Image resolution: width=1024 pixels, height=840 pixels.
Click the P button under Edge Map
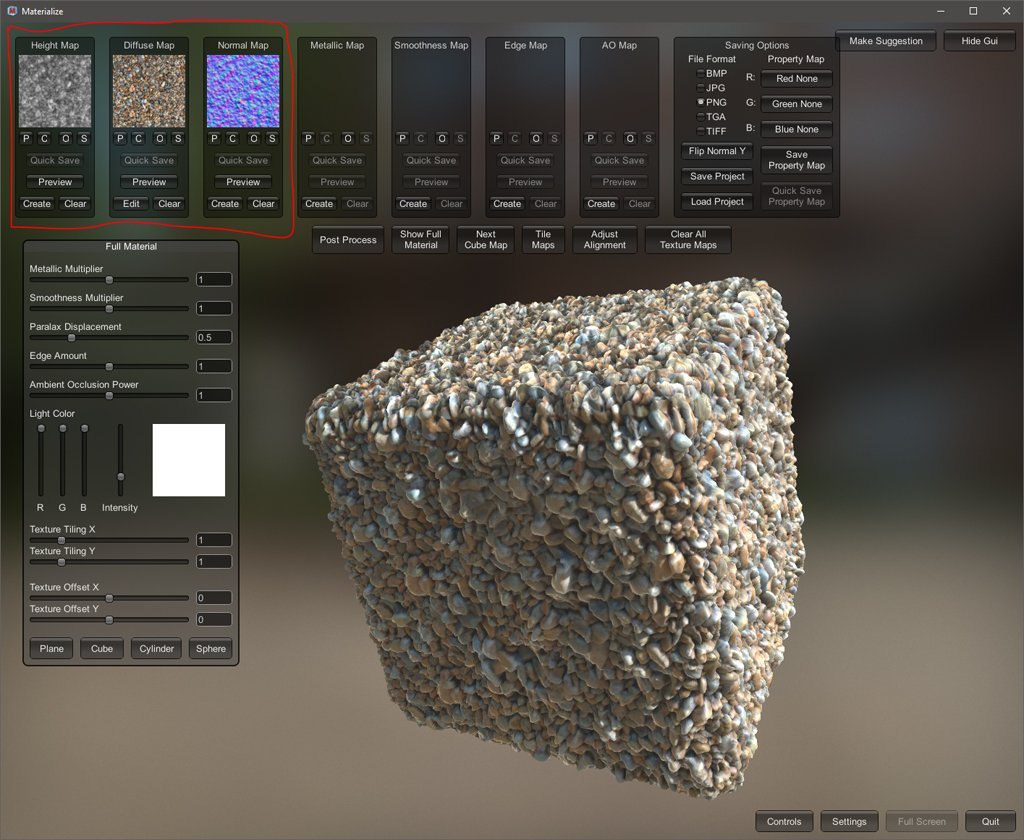496,138
